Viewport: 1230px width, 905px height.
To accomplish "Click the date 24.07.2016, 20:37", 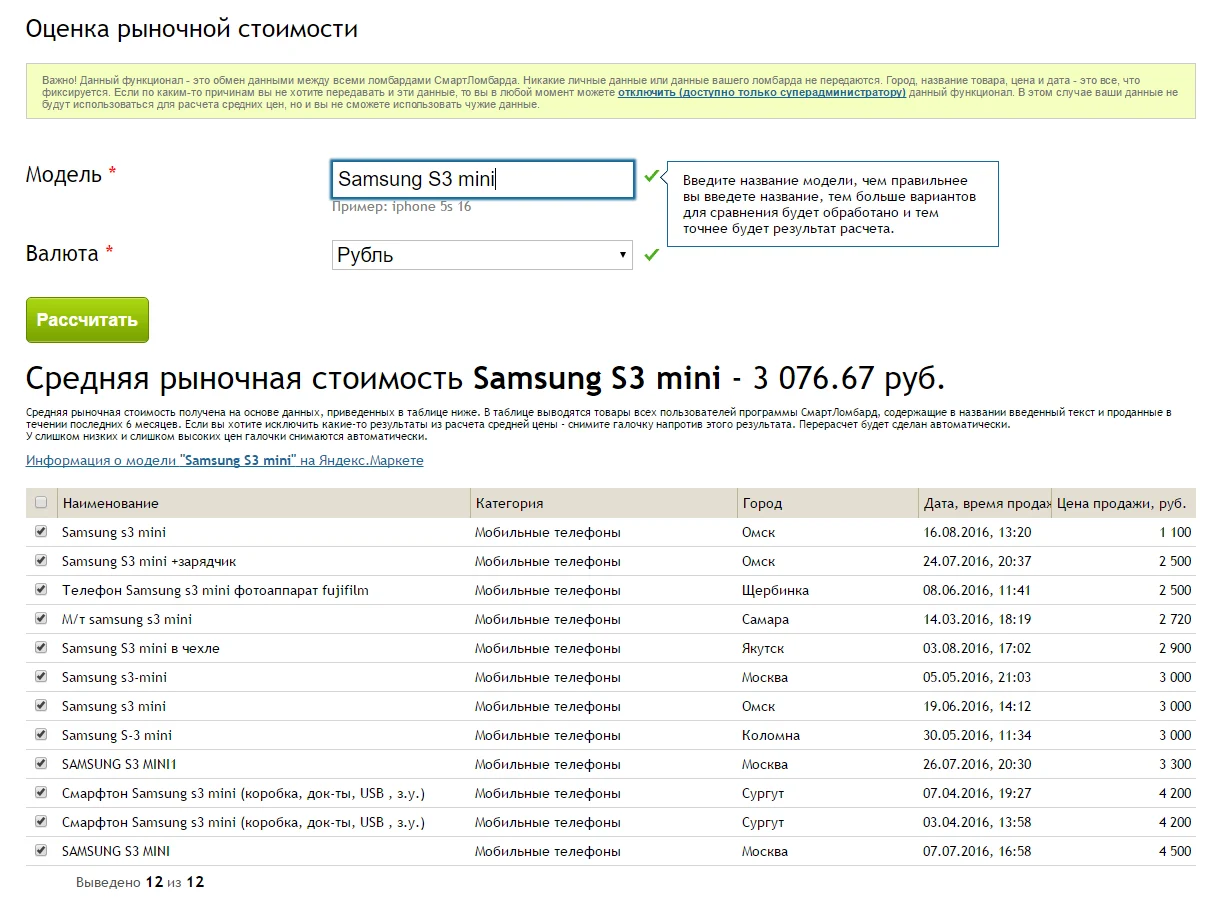I will (977, 561).
